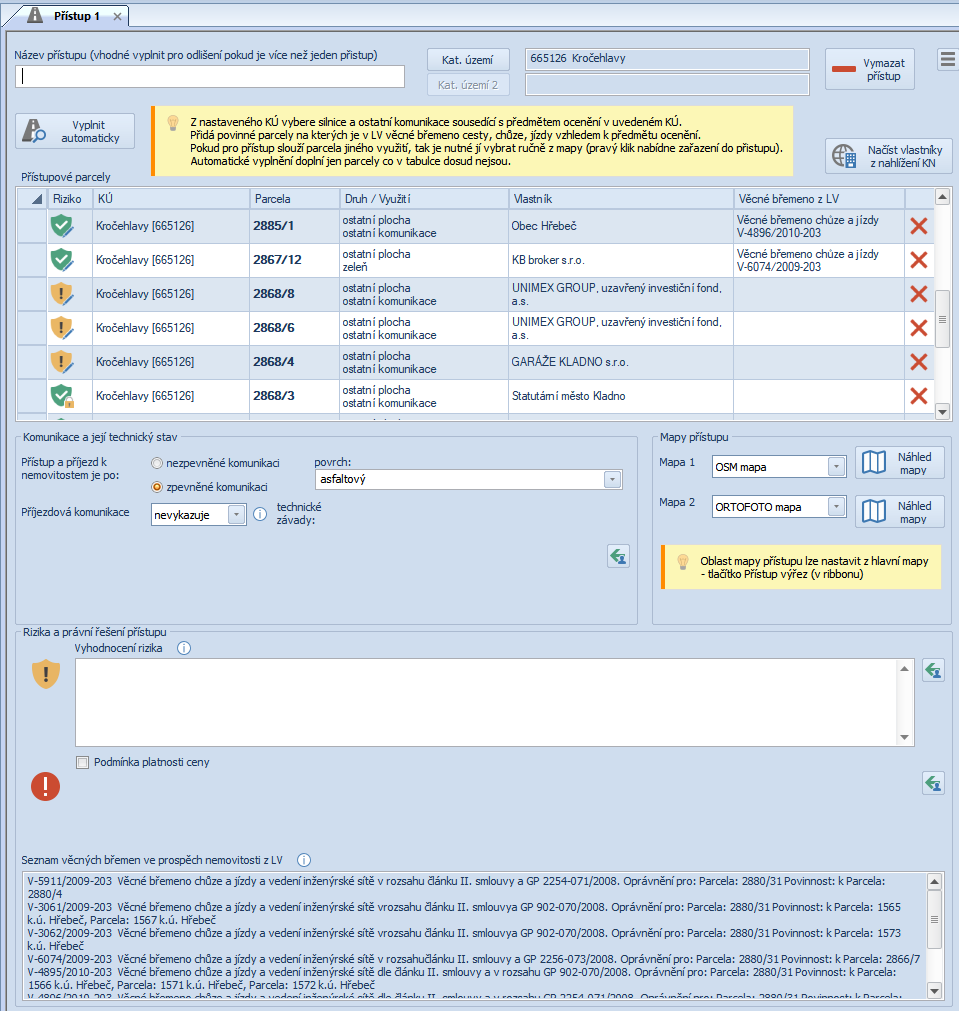This screenshot has height=1011, width=959.
Task: Click Načíst vlastníky z nahlížení KN
Action: coord(888,156)
